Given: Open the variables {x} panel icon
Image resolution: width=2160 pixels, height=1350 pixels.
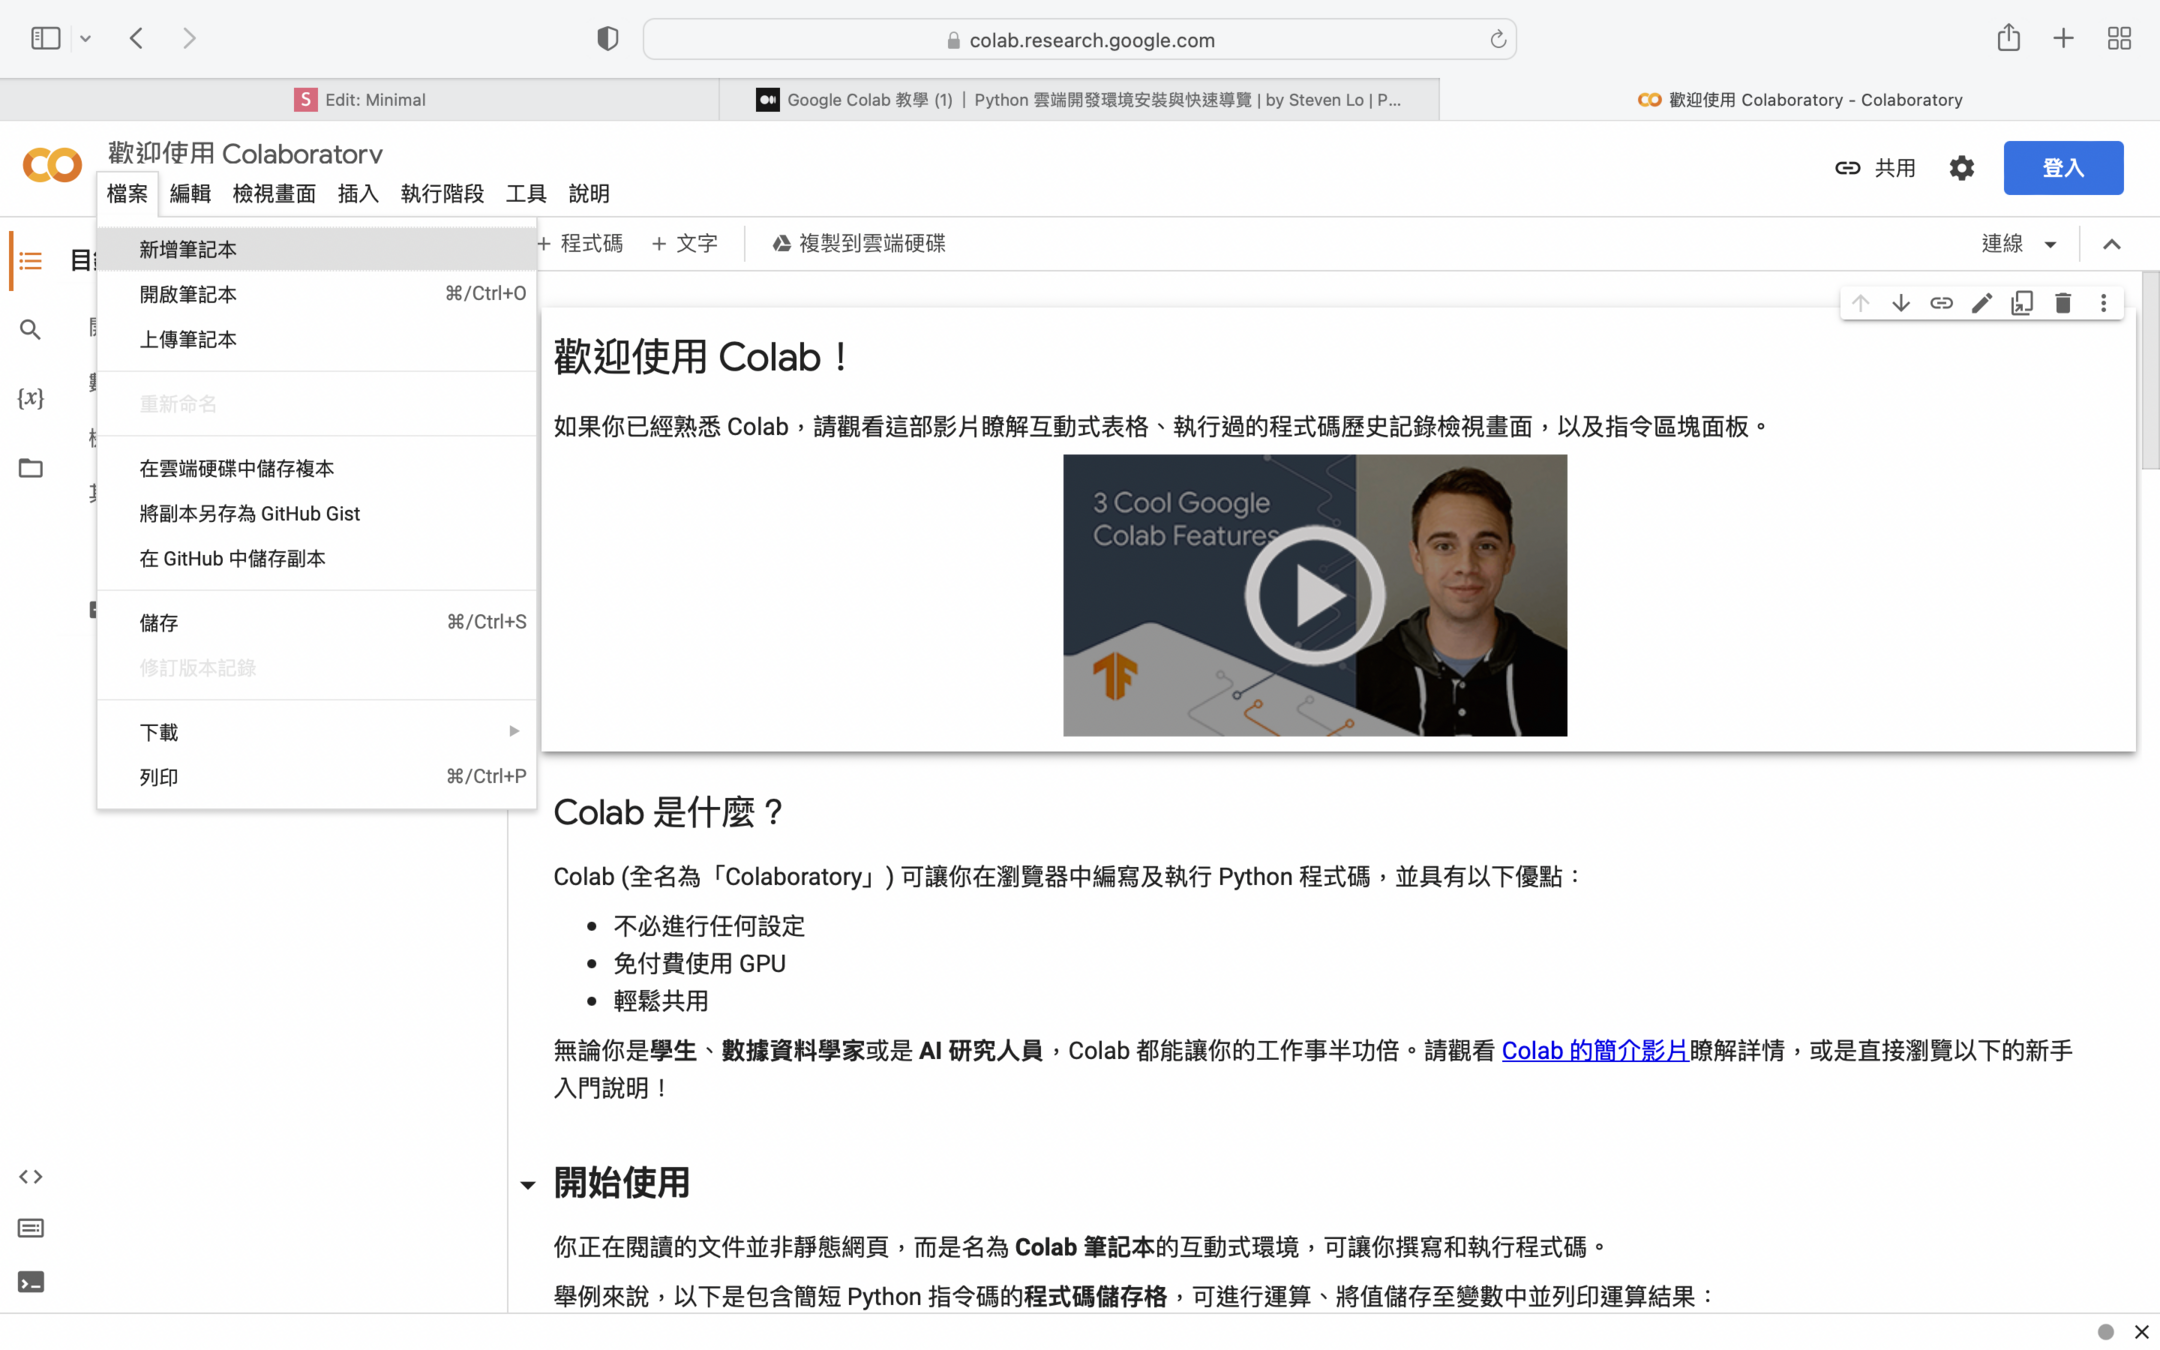Looking at the screenshot, I should [x=30, y=398].
